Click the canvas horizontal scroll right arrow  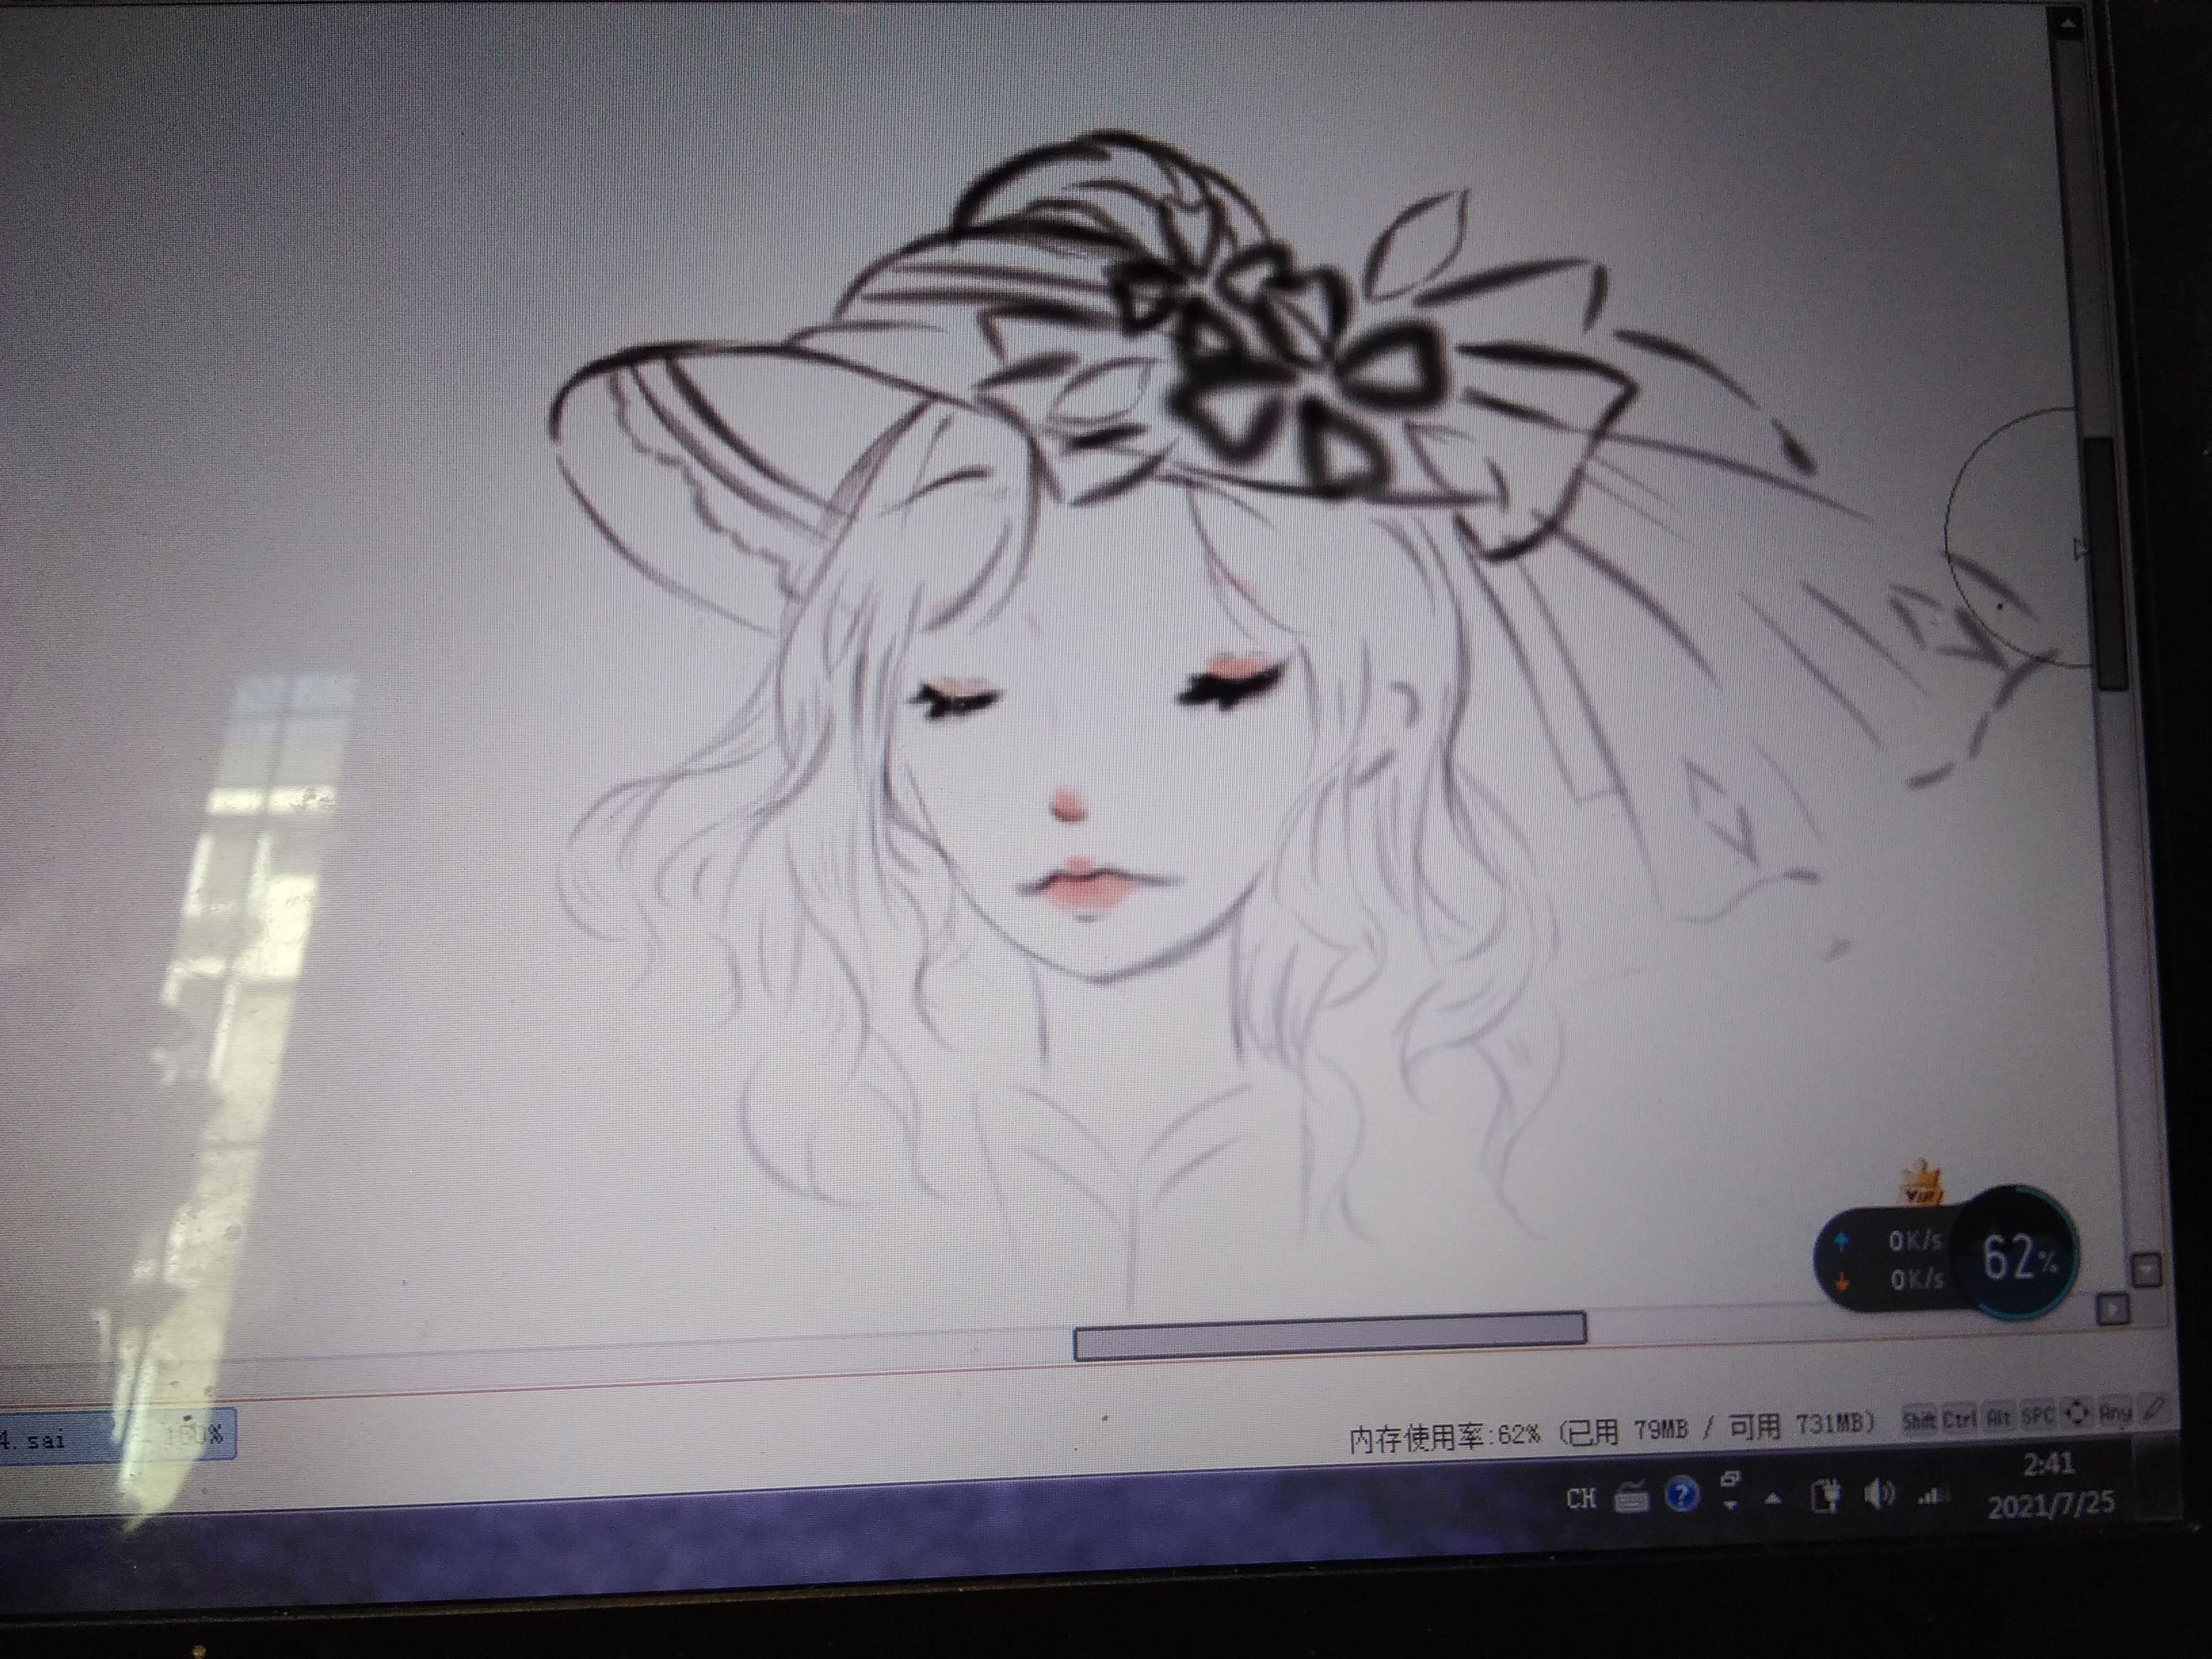coord(2112,1309)
